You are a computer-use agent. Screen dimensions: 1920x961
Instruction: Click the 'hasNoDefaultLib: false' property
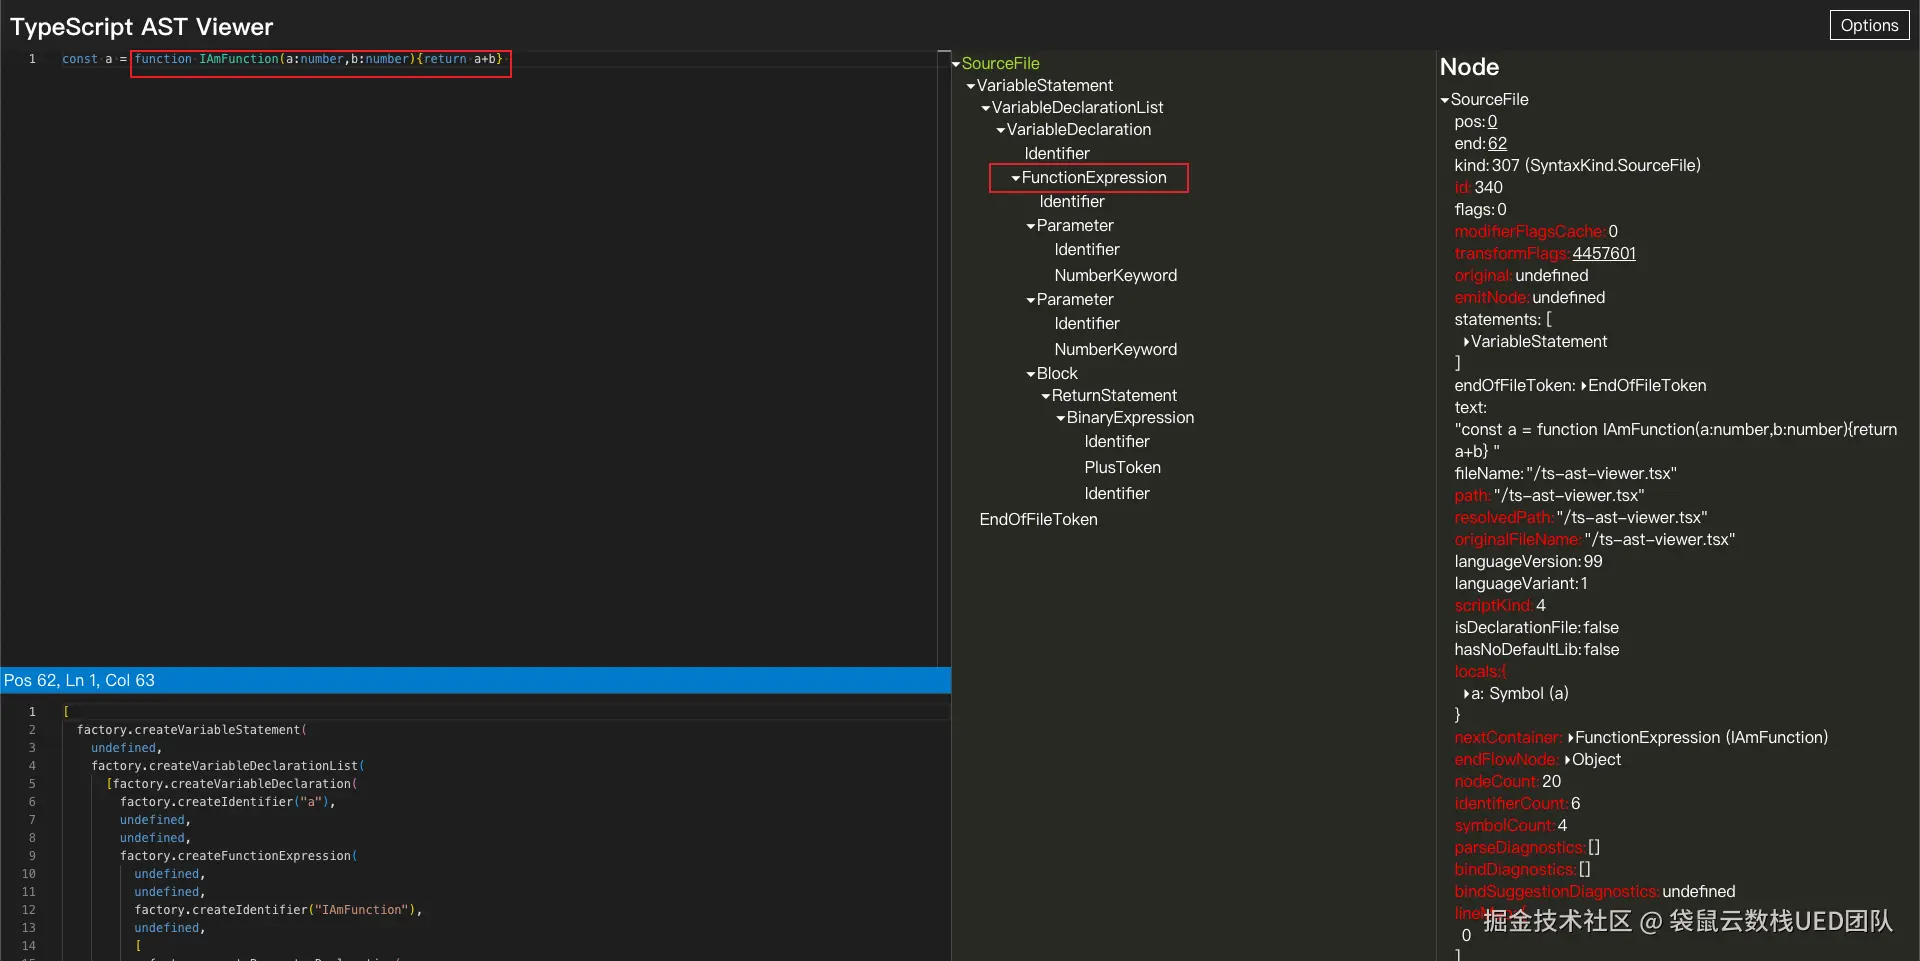pos(1537,650)
